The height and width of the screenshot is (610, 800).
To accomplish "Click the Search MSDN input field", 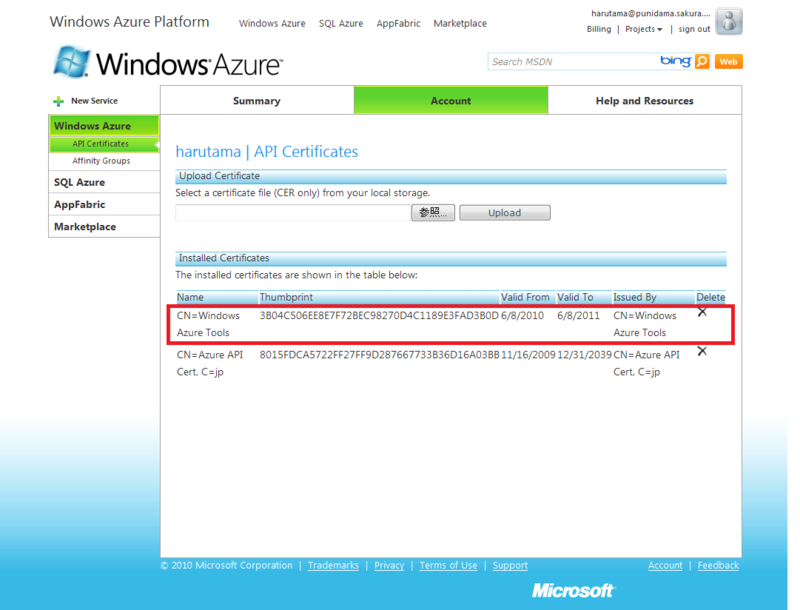I will pyautogui.click(x=573, y=62).
